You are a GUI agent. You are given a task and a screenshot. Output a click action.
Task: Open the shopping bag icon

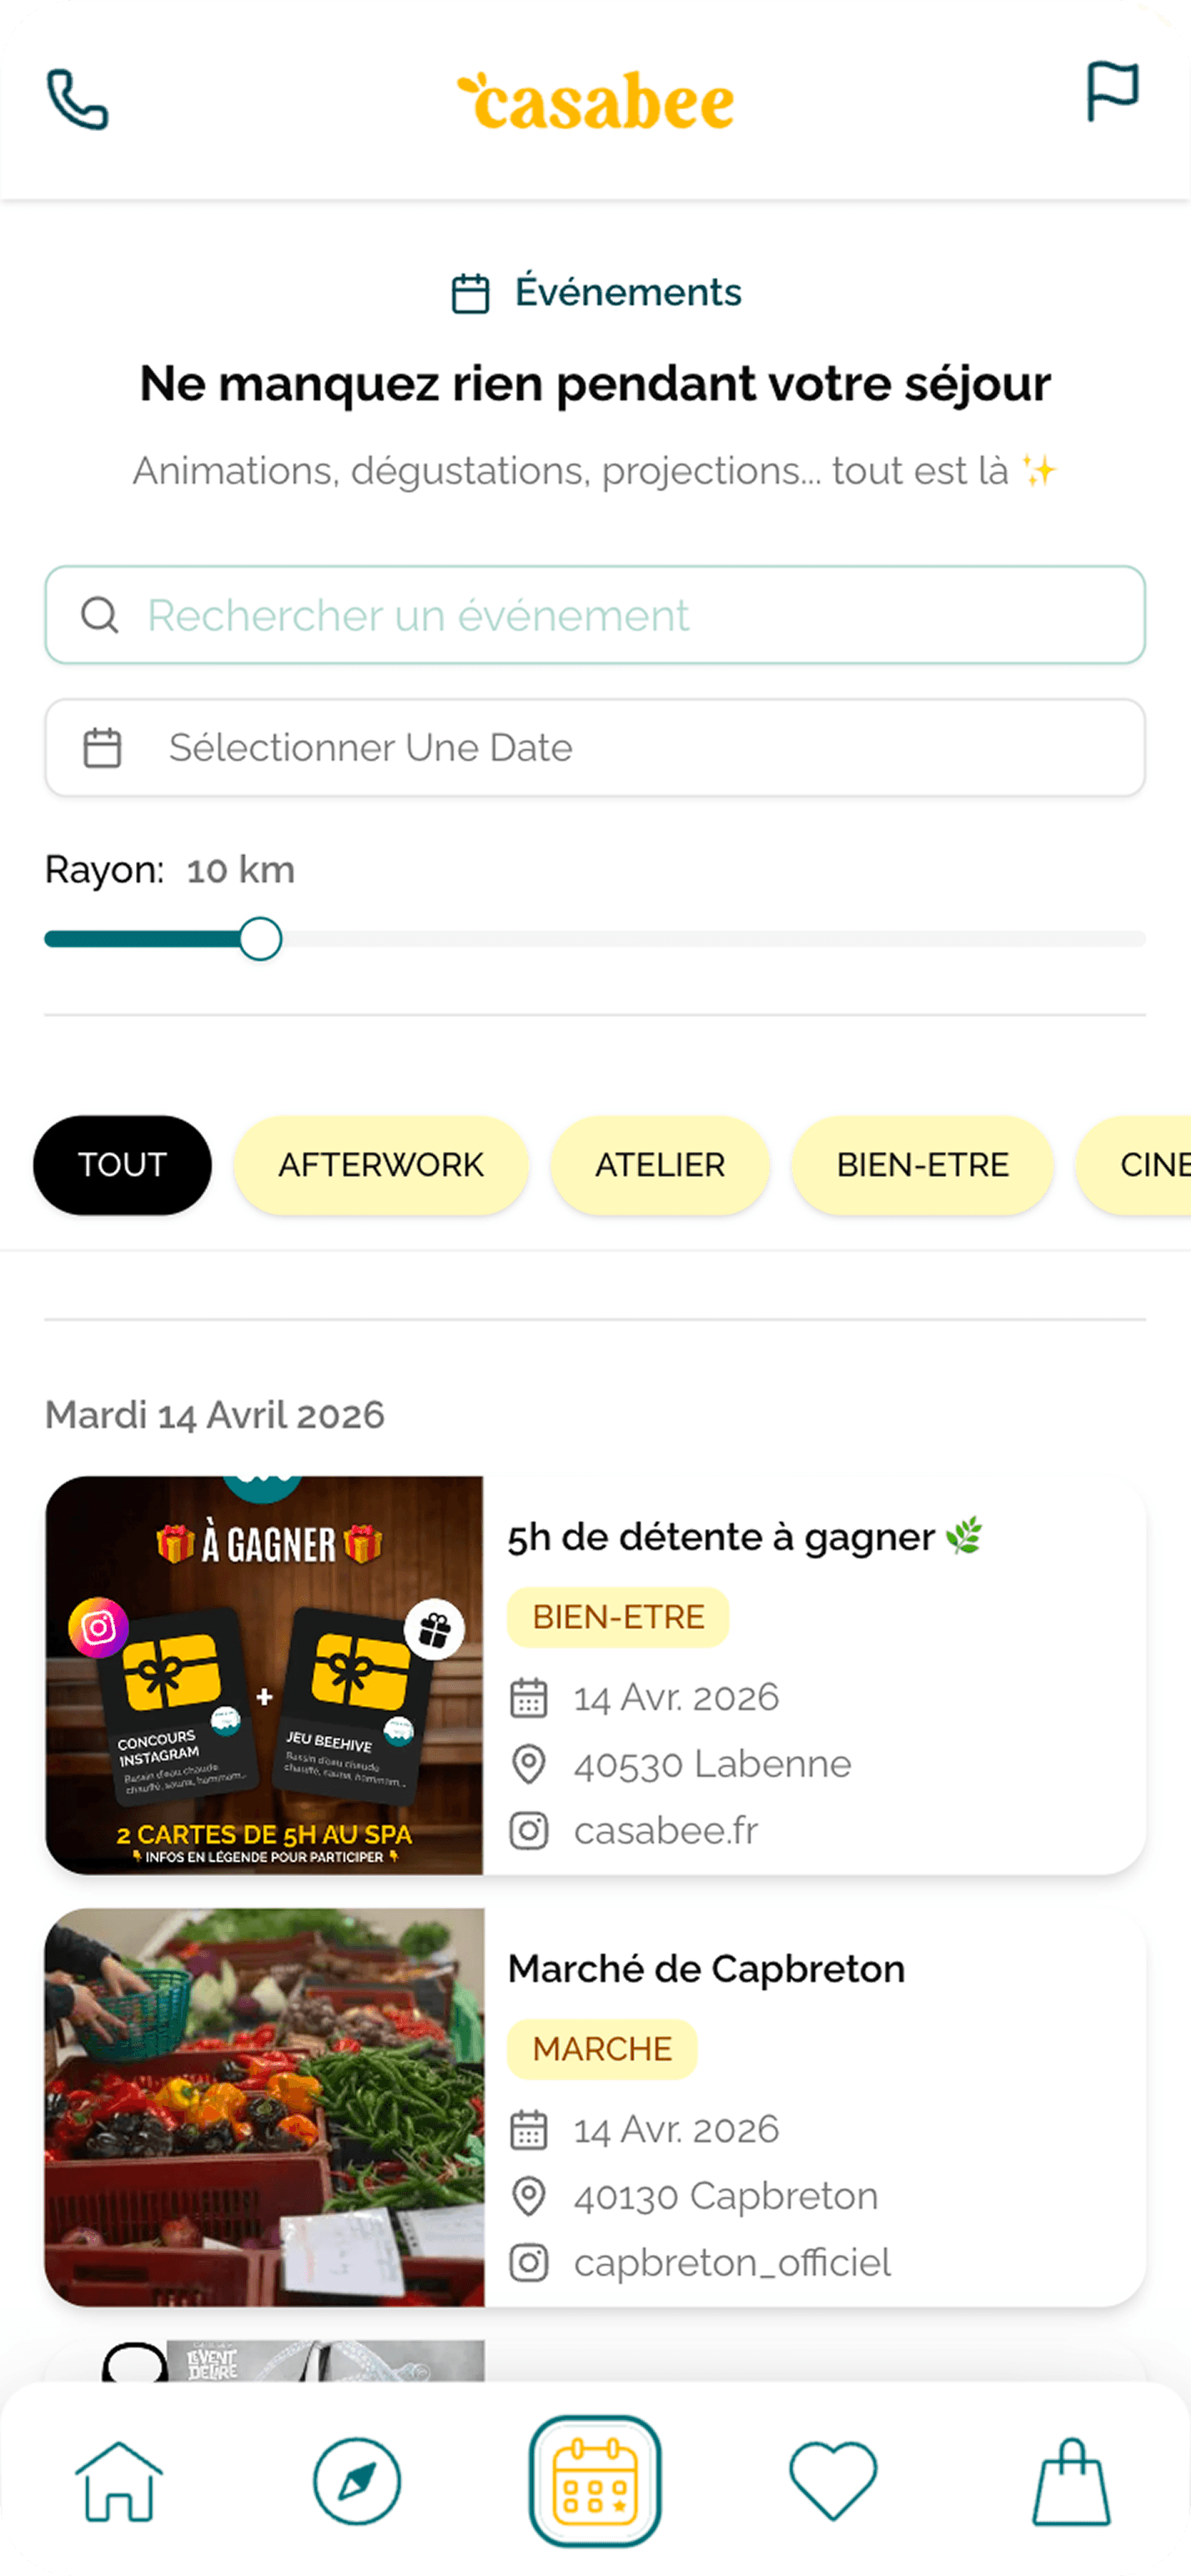[x=1071, y=2481]
